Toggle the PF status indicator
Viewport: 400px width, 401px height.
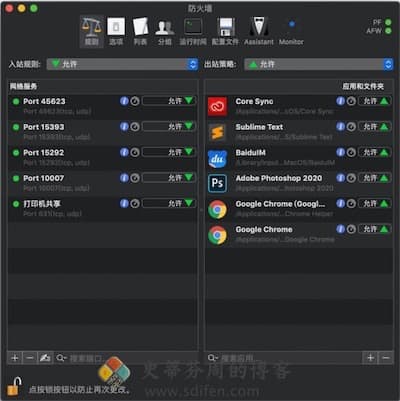[x=388, y=22]
